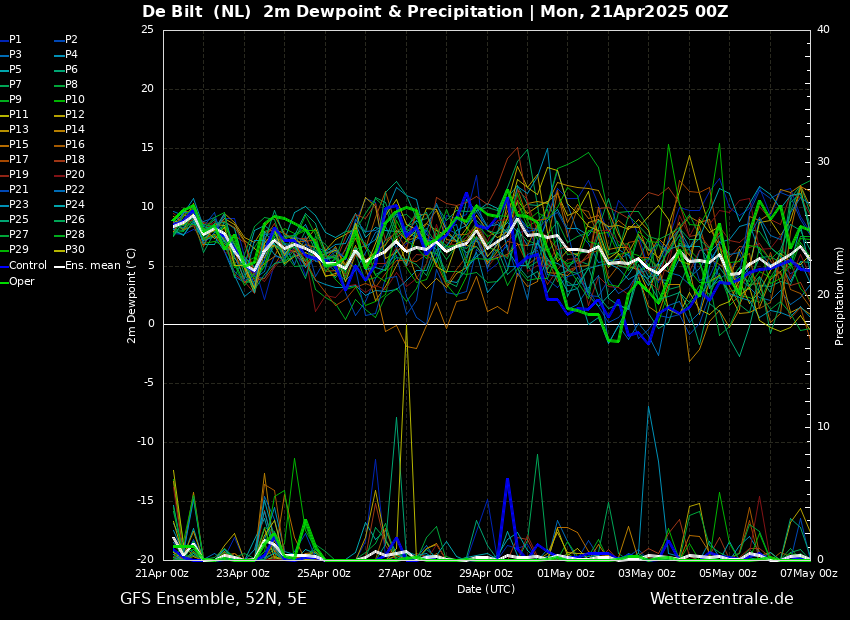The image size is (850, 620).
Task: Choose the P16 legend entry
Action: [70, 144]
